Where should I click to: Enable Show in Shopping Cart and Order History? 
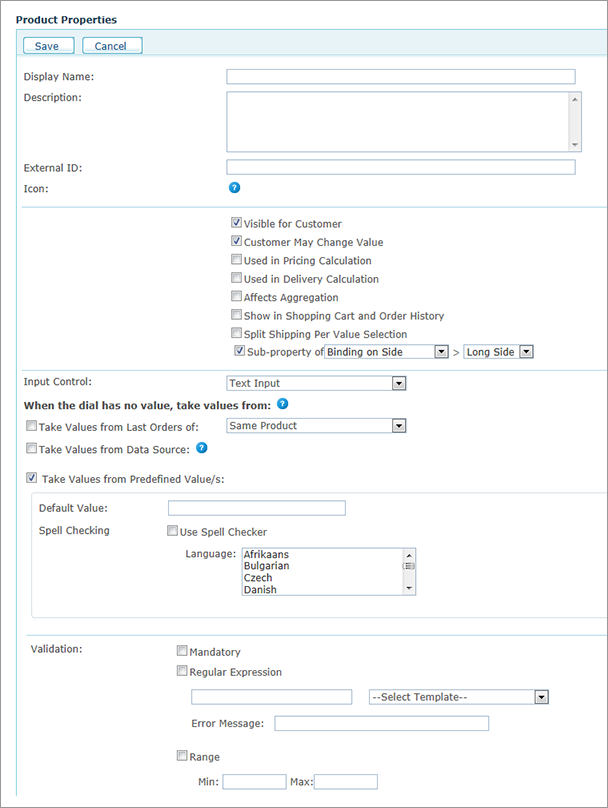[x=236, y=314]
